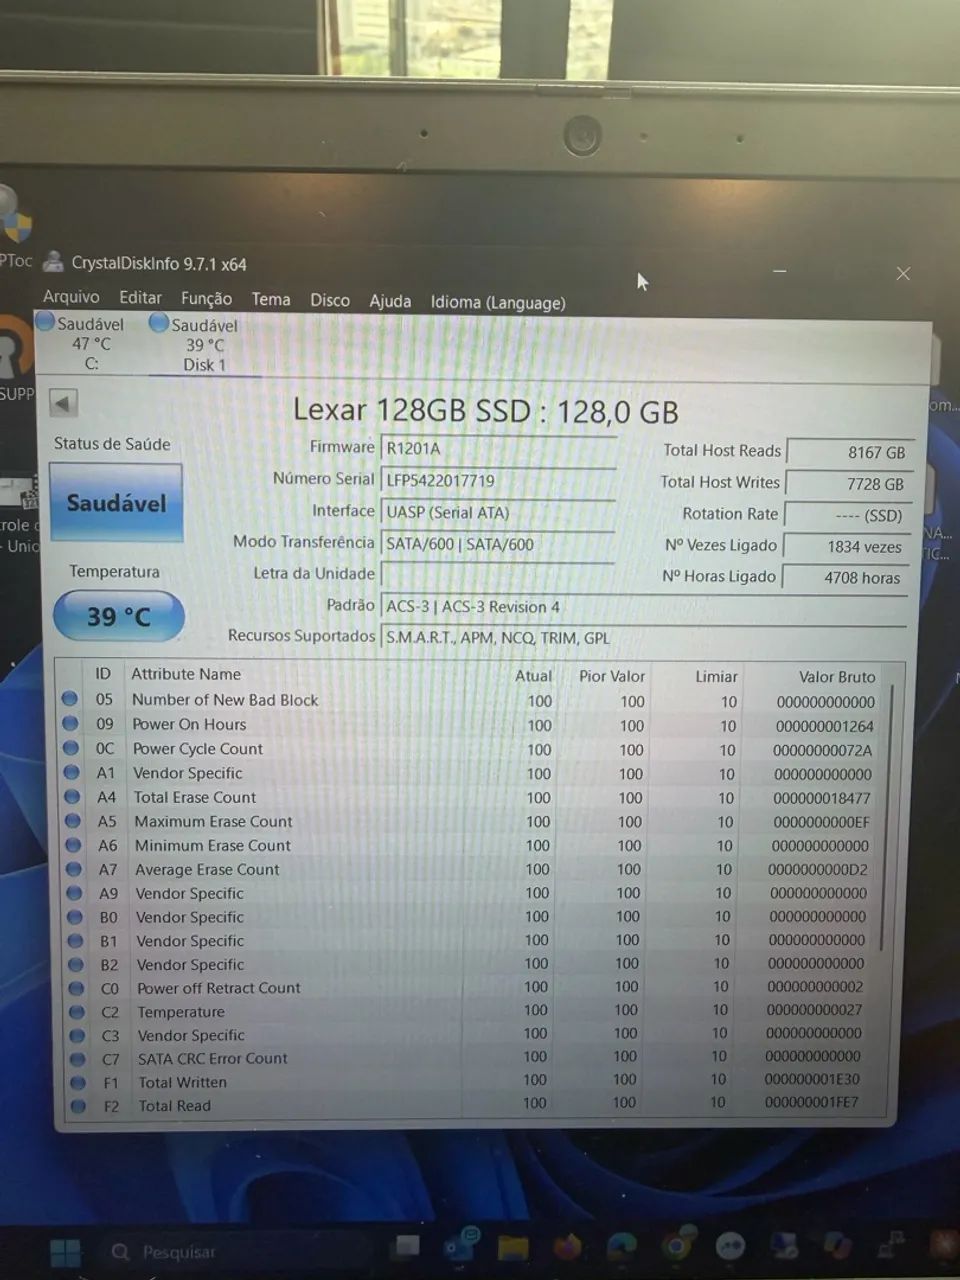Open Outlook from the taskbar

461,1245
